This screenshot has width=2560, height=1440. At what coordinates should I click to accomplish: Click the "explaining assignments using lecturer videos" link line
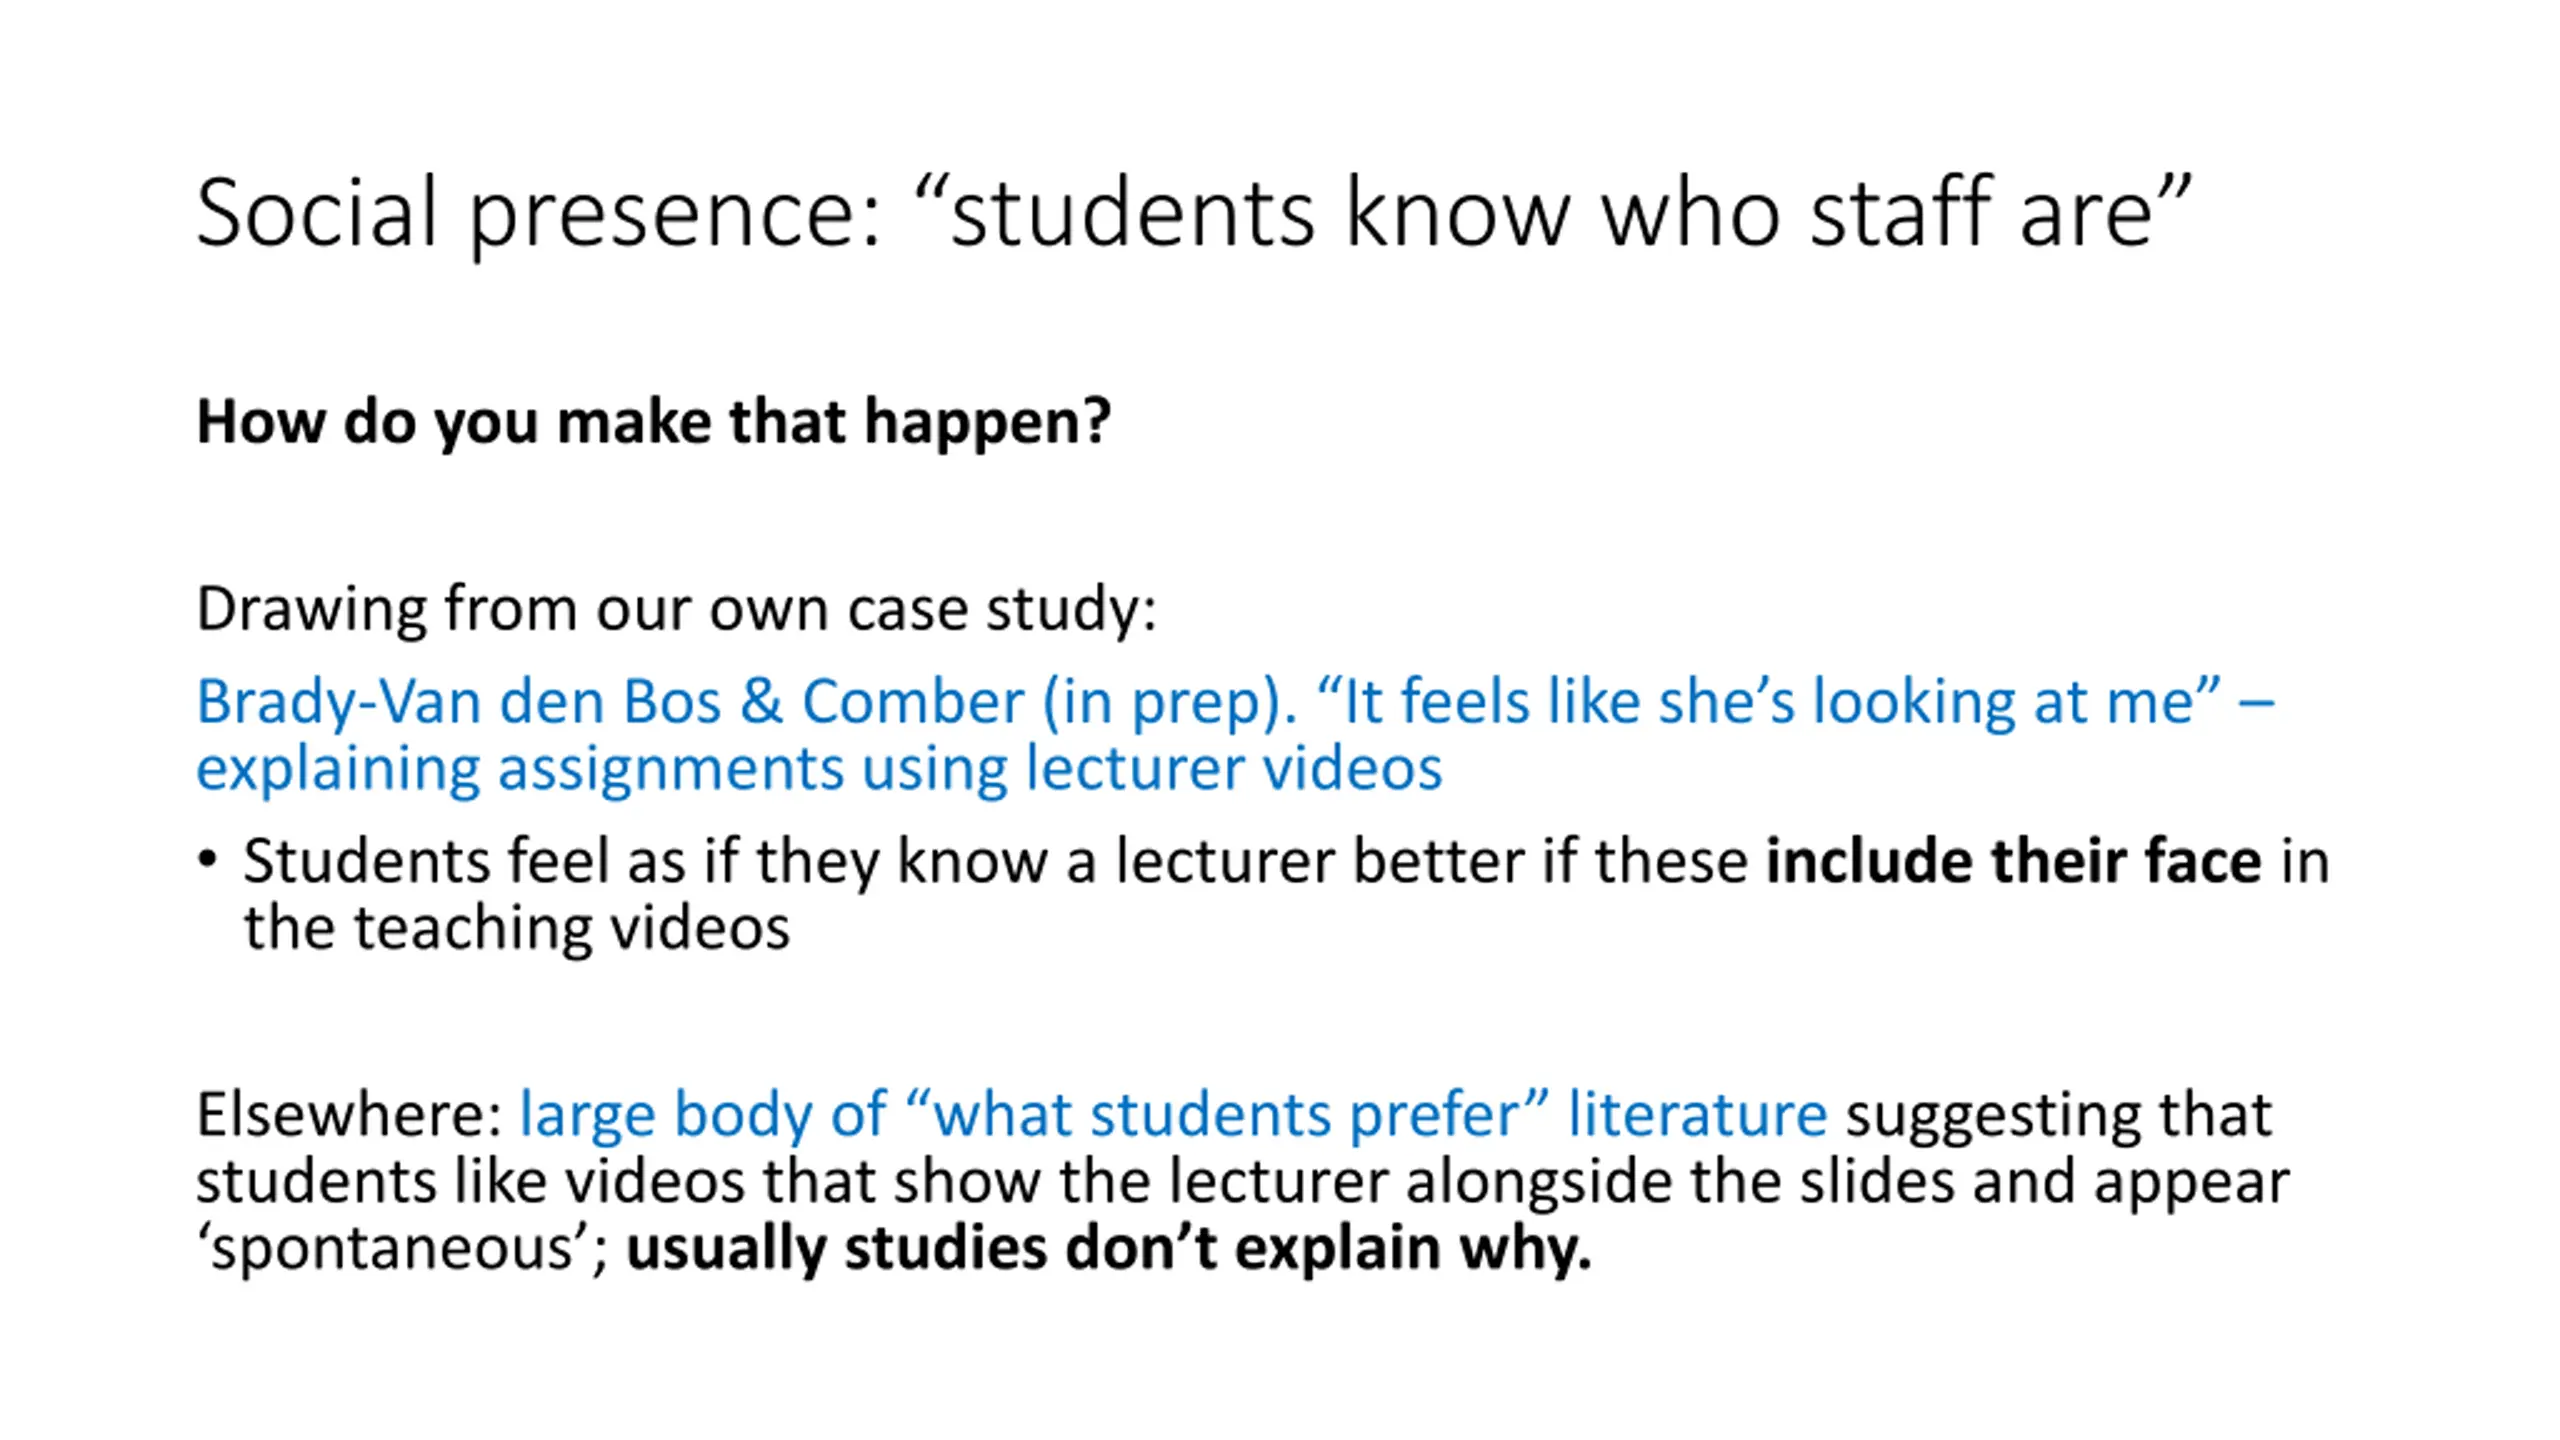click(x=819, y=769)
